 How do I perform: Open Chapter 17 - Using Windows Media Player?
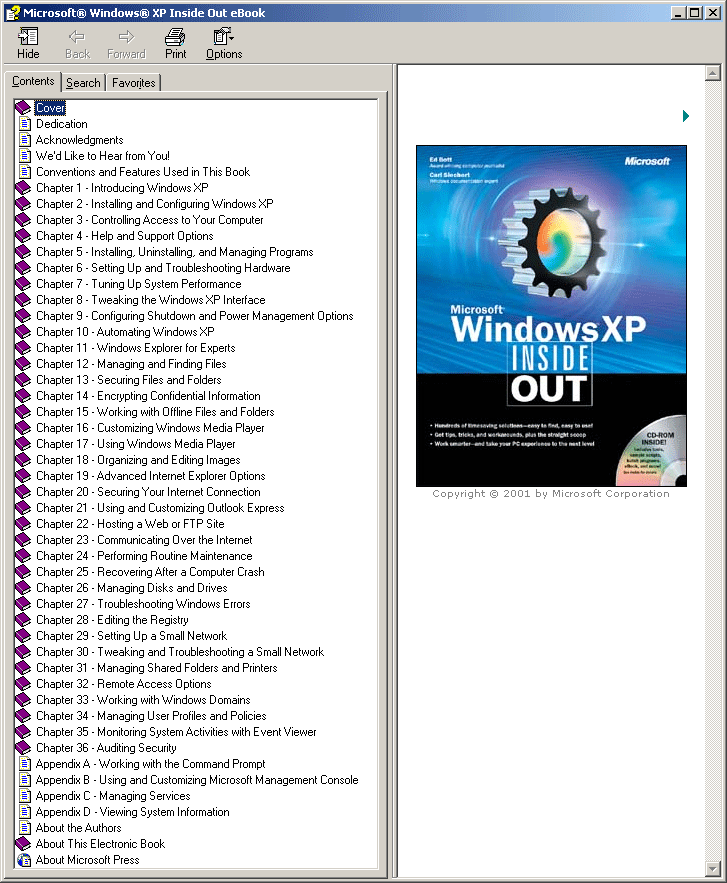click(x=136, y=444)
